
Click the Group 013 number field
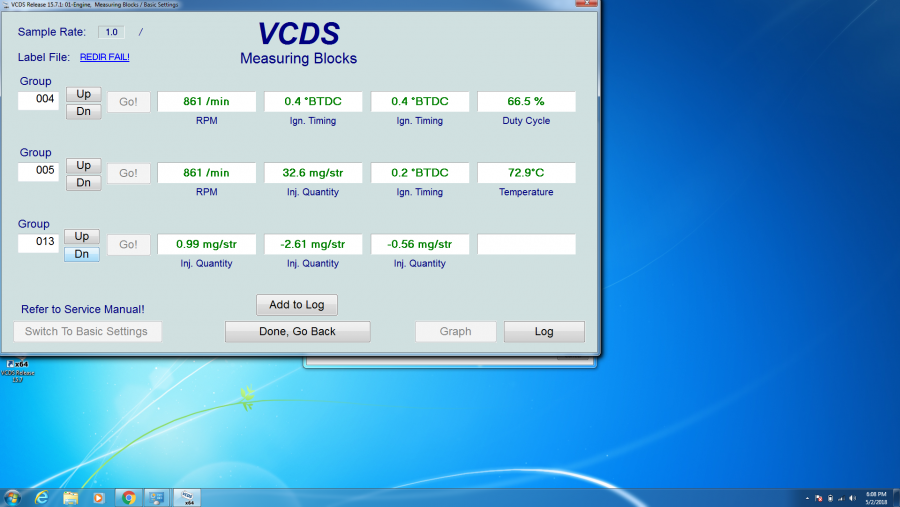point(39,244)
